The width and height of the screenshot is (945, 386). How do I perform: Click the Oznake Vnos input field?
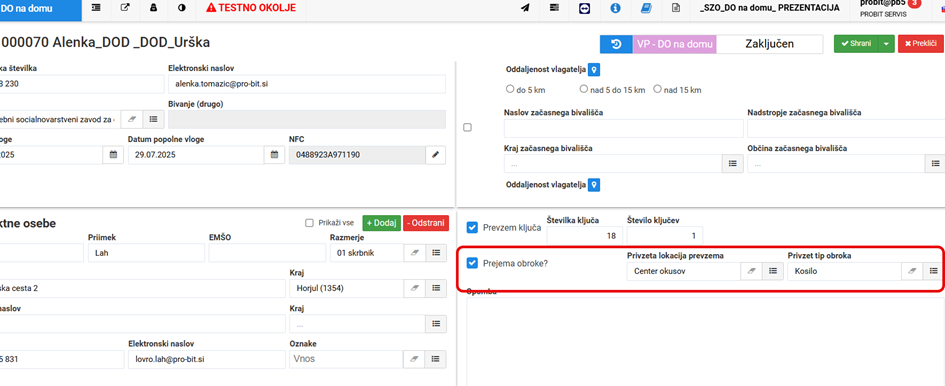[x=346, y=359]
